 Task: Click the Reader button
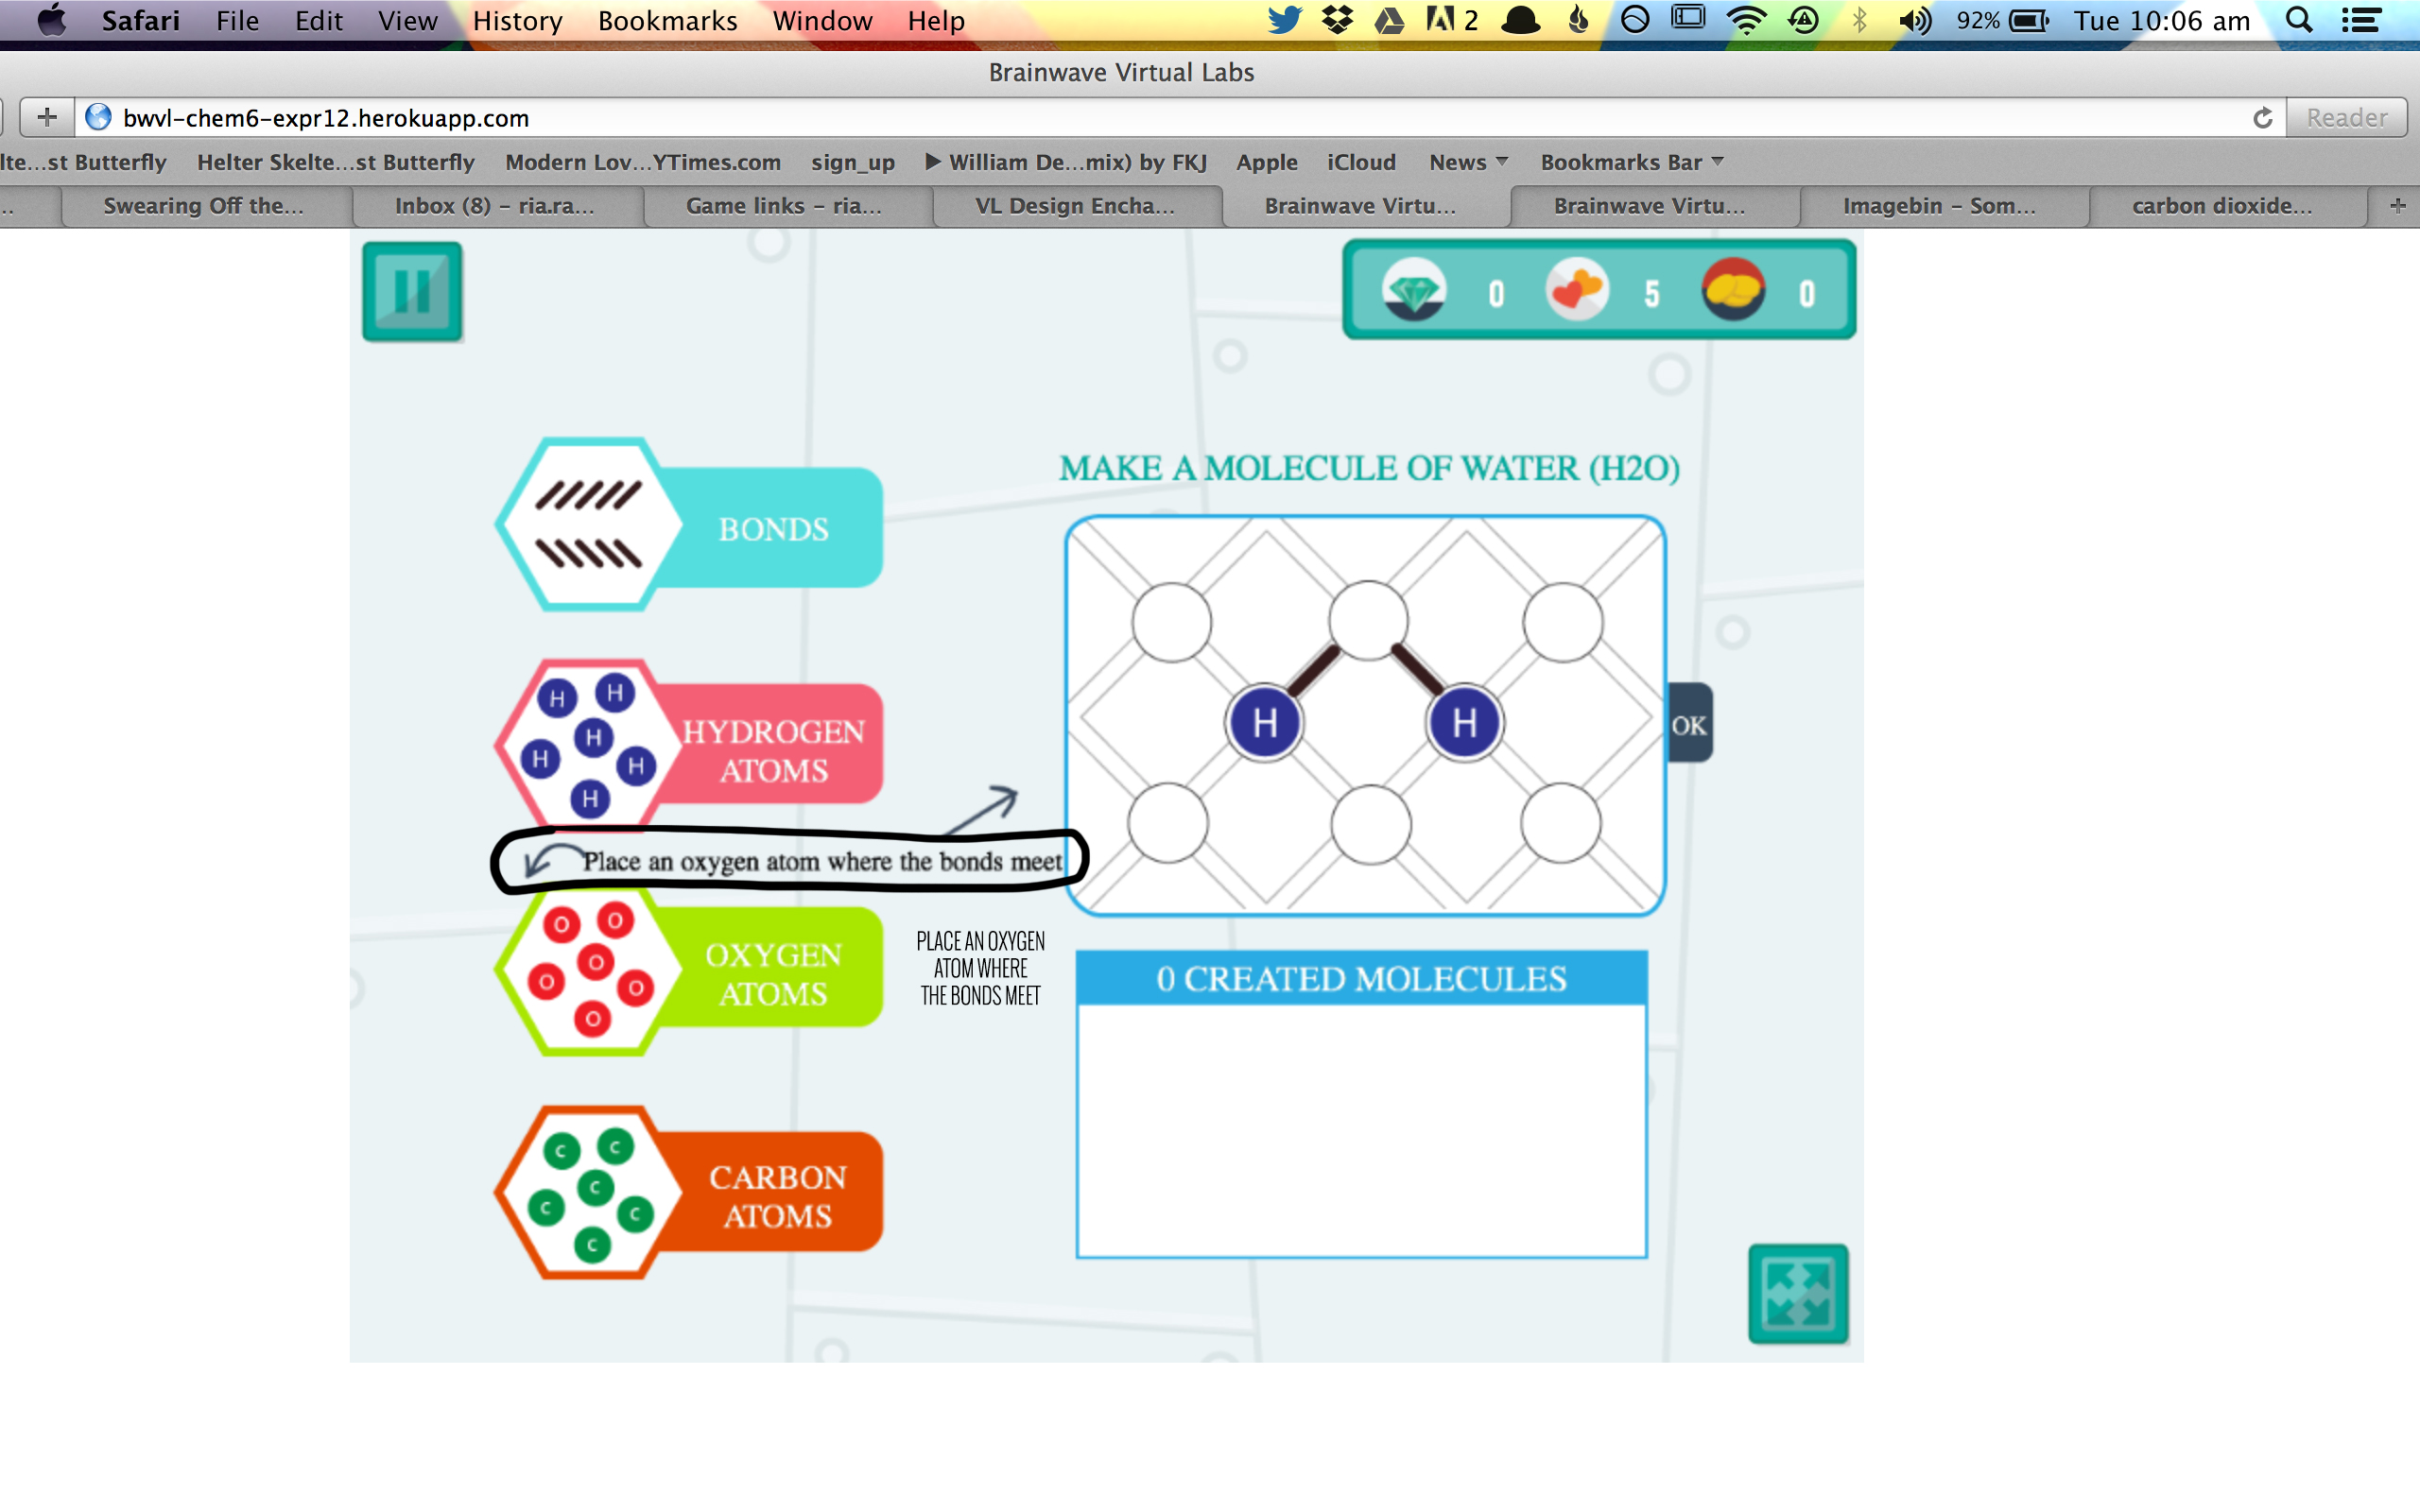click(2346, 118)
